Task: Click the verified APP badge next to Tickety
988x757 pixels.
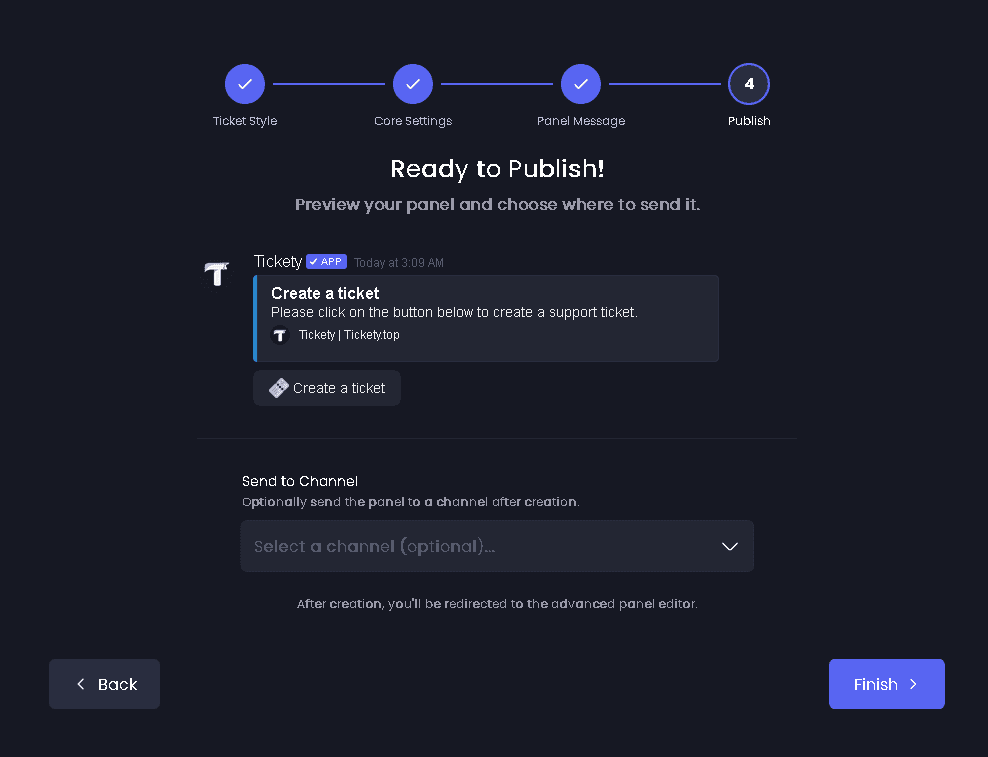Action: [326, 261]
